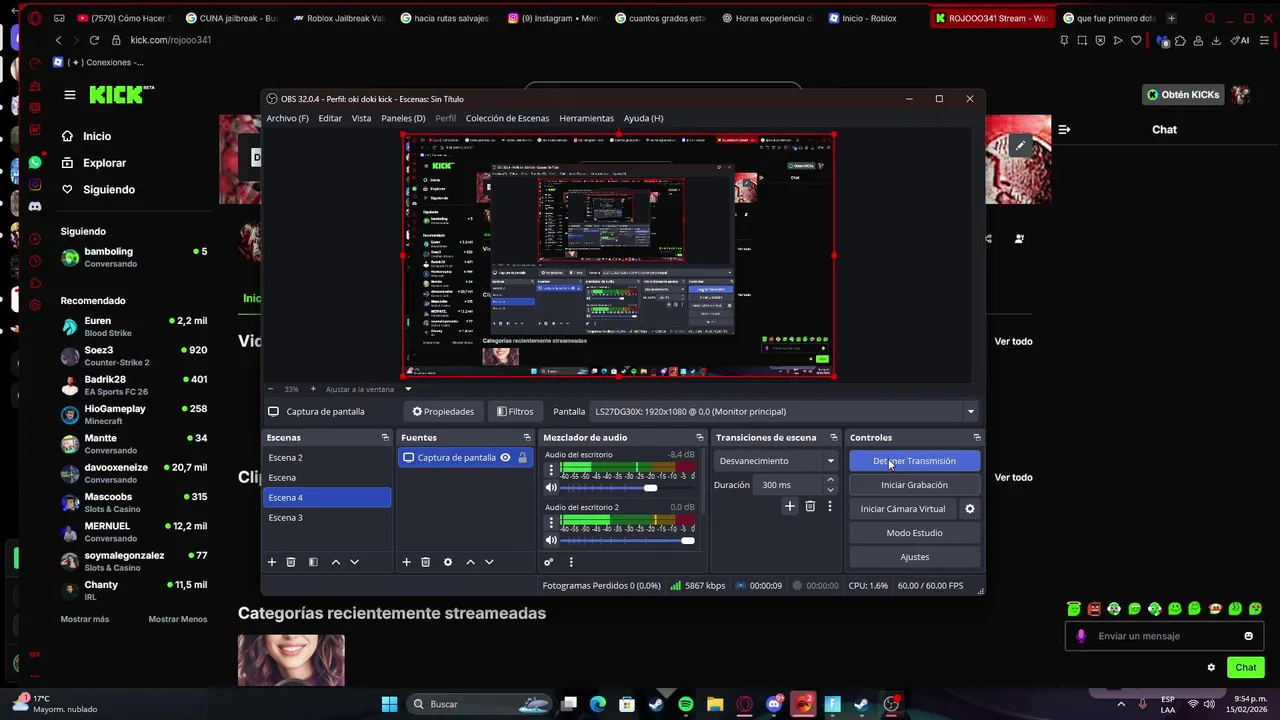
Task: Increase transition Duración with up arrow
Action: pos(830,480)
